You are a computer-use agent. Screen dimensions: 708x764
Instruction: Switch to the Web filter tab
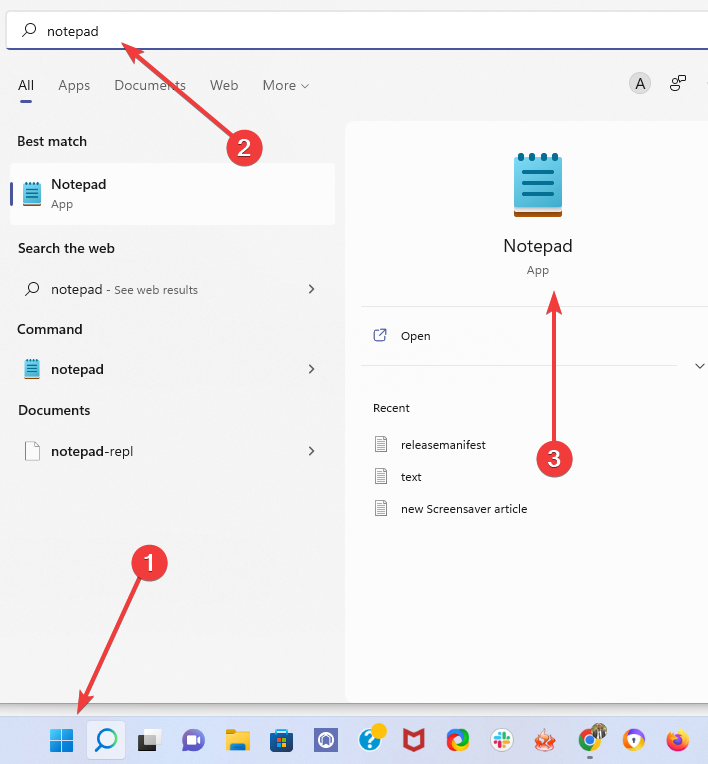click(224, 85)
